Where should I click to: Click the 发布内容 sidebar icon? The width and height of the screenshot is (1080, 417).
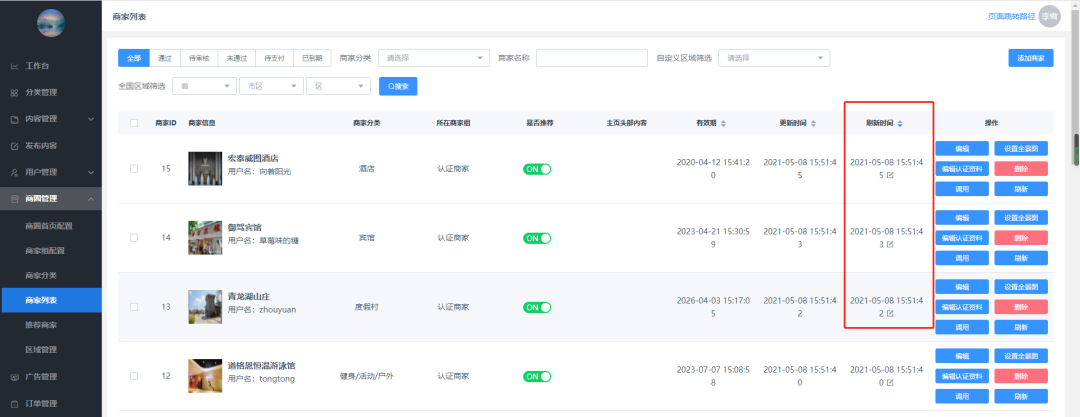coord(14,145)
